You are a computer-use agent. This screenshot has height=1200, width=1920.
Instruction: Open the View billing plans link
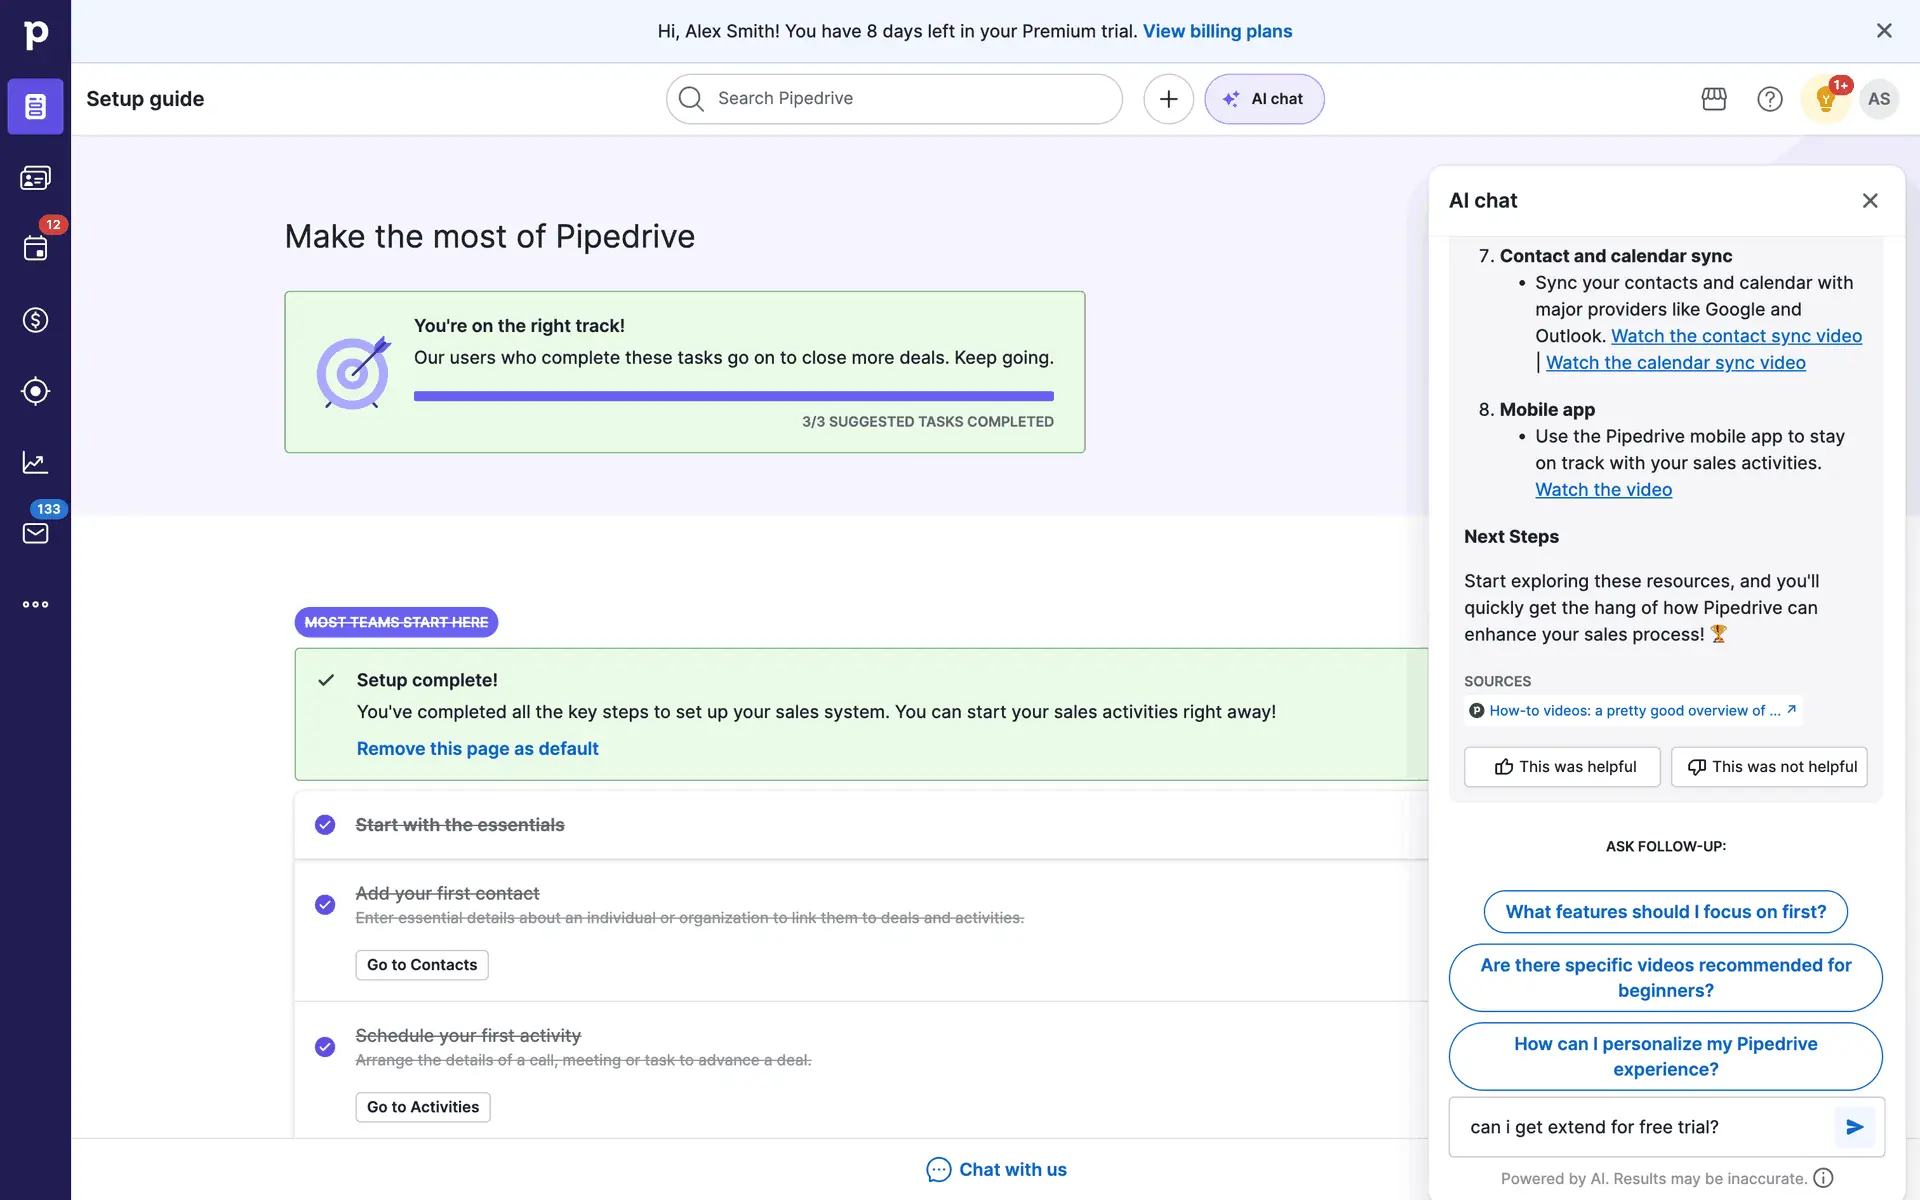click(x=1217, y=31)
